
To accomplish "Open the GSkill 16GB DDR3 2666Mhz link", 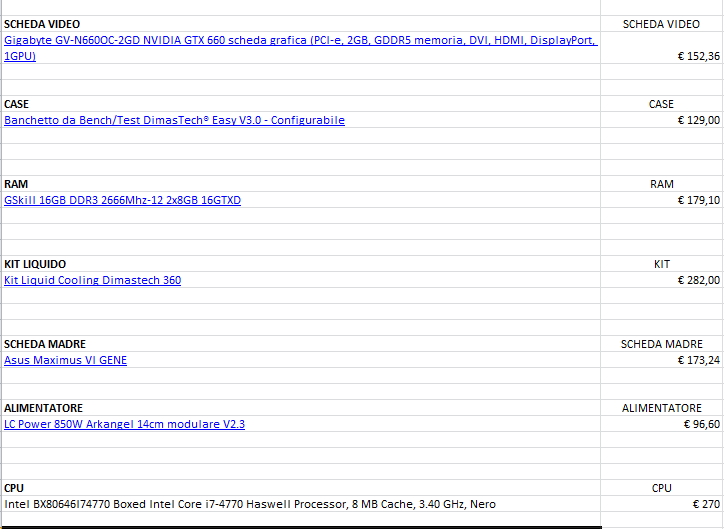I will pyautogui.click(x=122, y=200).
